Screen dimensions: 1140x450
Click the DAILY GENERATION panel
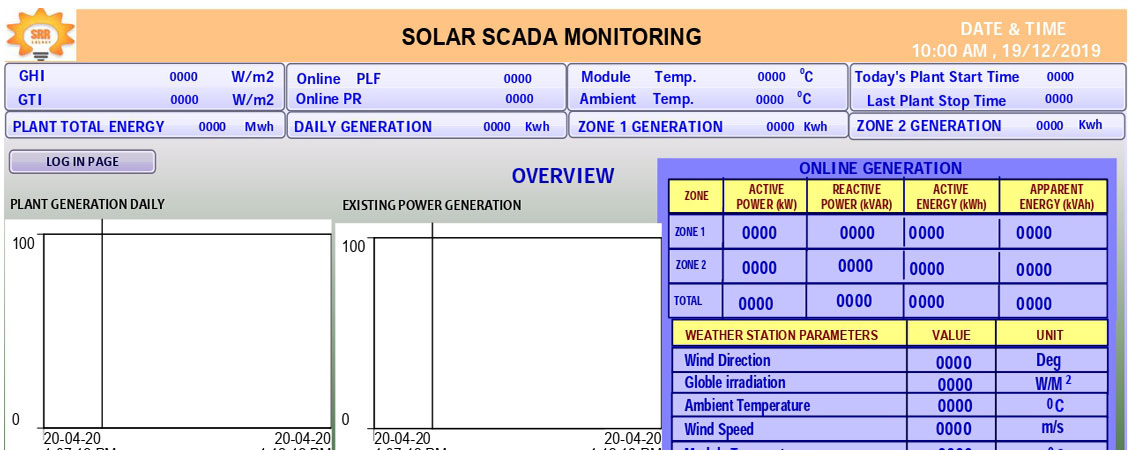(424, 127)
